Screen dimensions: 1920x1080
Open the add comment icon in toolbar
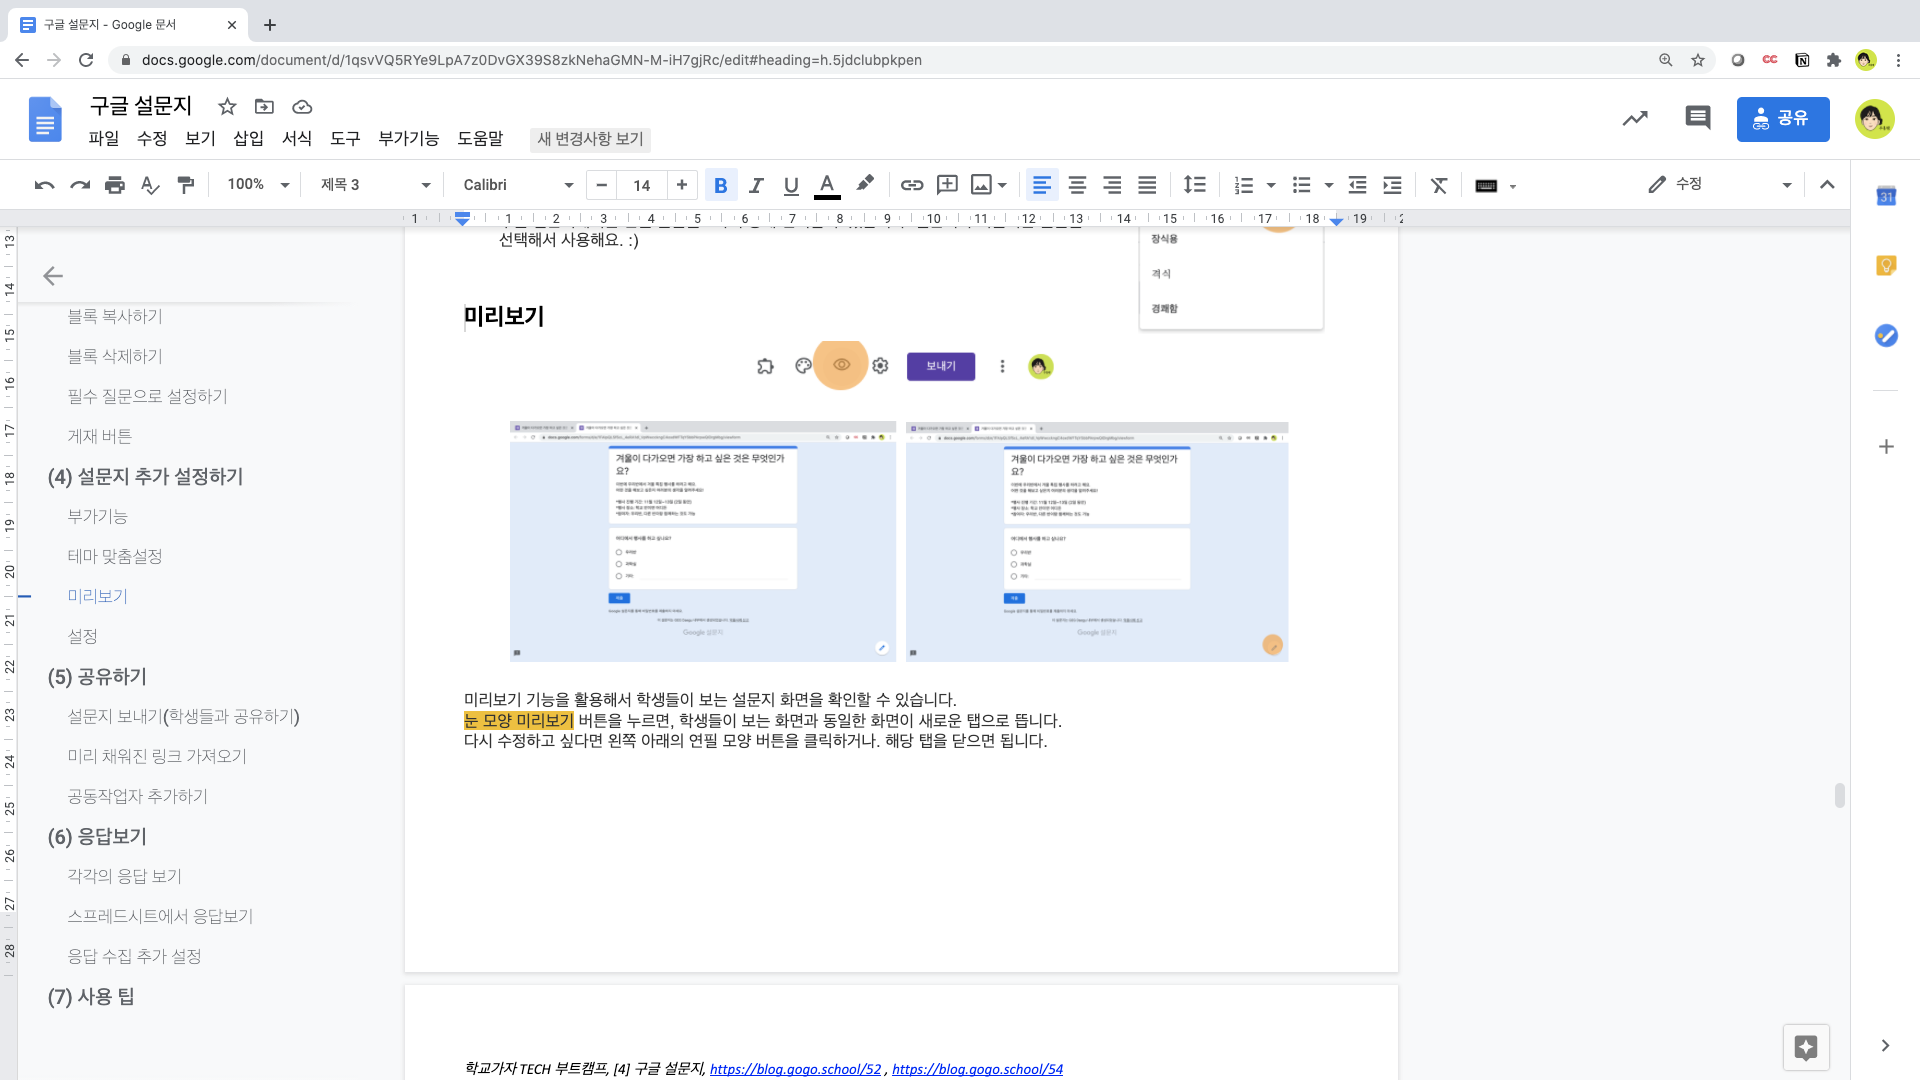[946, 185]
